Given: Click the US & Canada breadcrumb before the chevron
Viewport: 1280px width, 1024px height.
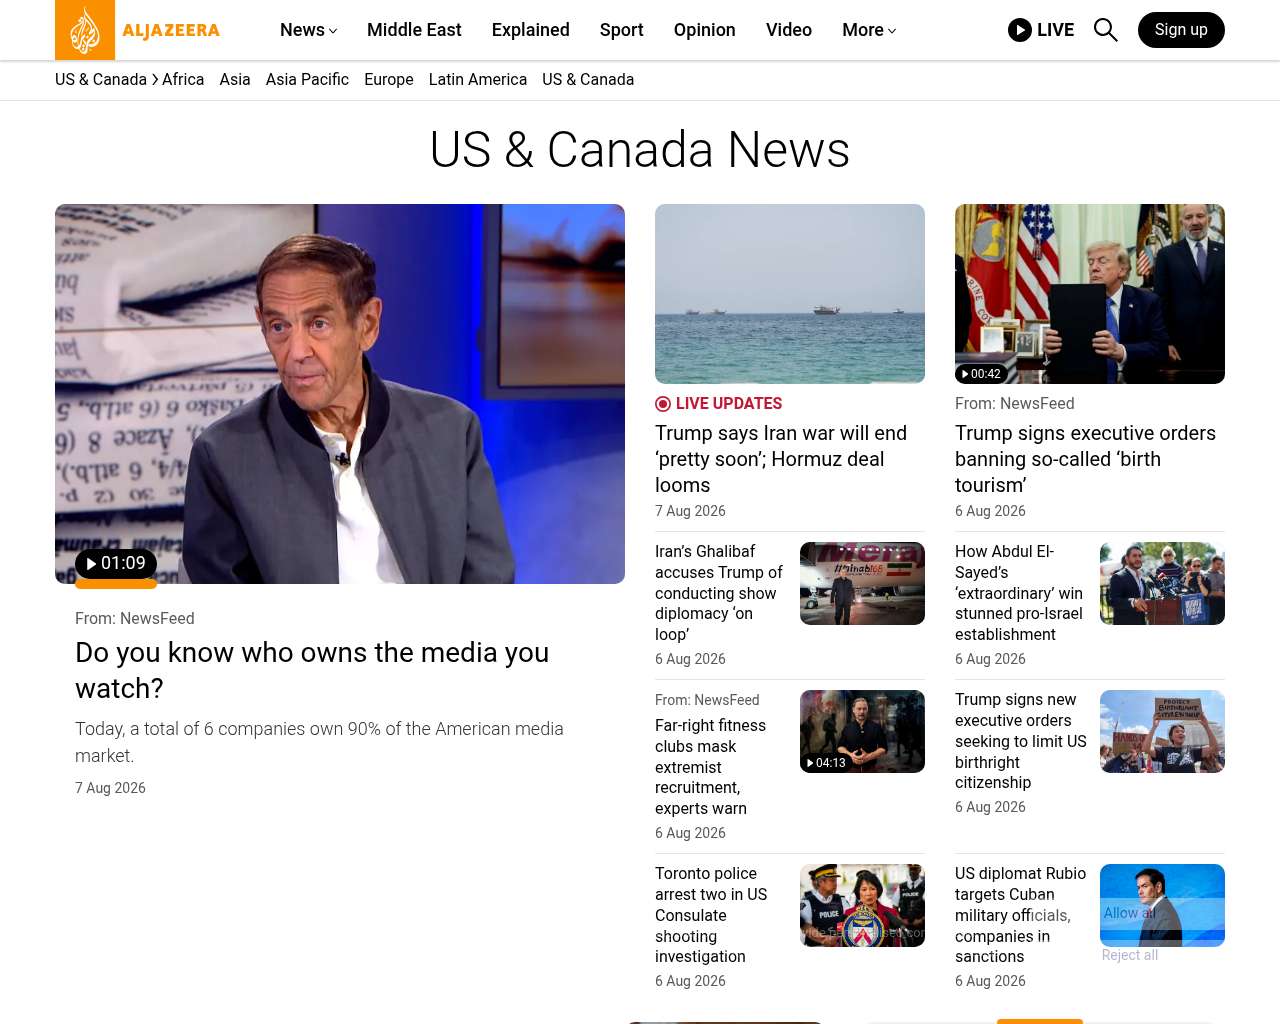Looking at the screenshot, I should click(x=101, y=80).
